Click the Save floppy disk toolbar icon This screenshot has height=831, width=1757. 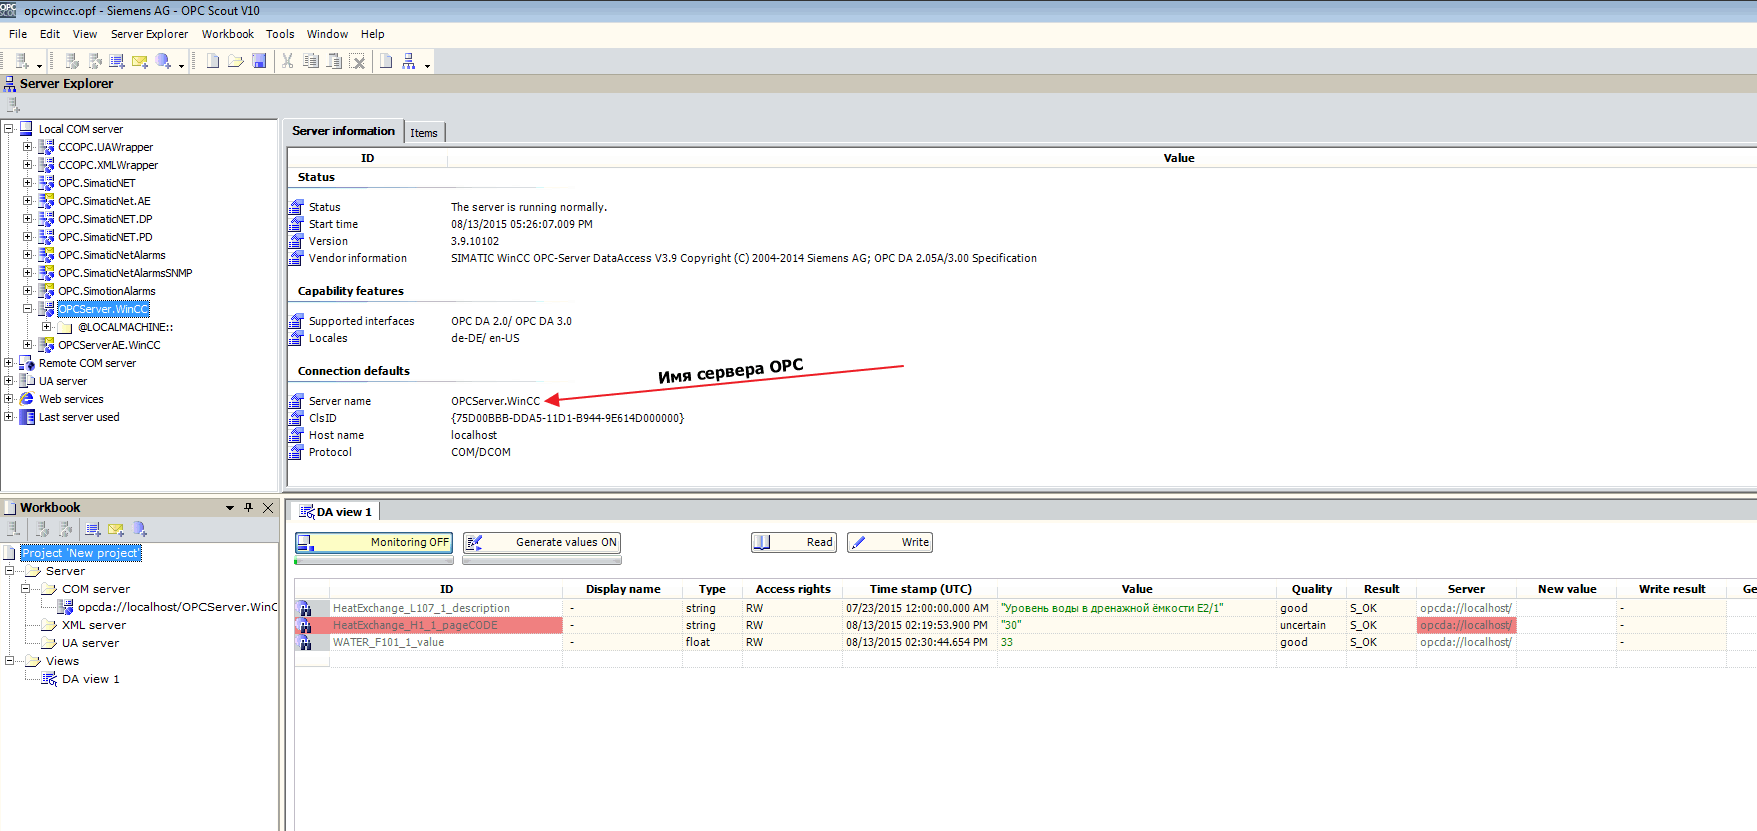pos(259,62)
